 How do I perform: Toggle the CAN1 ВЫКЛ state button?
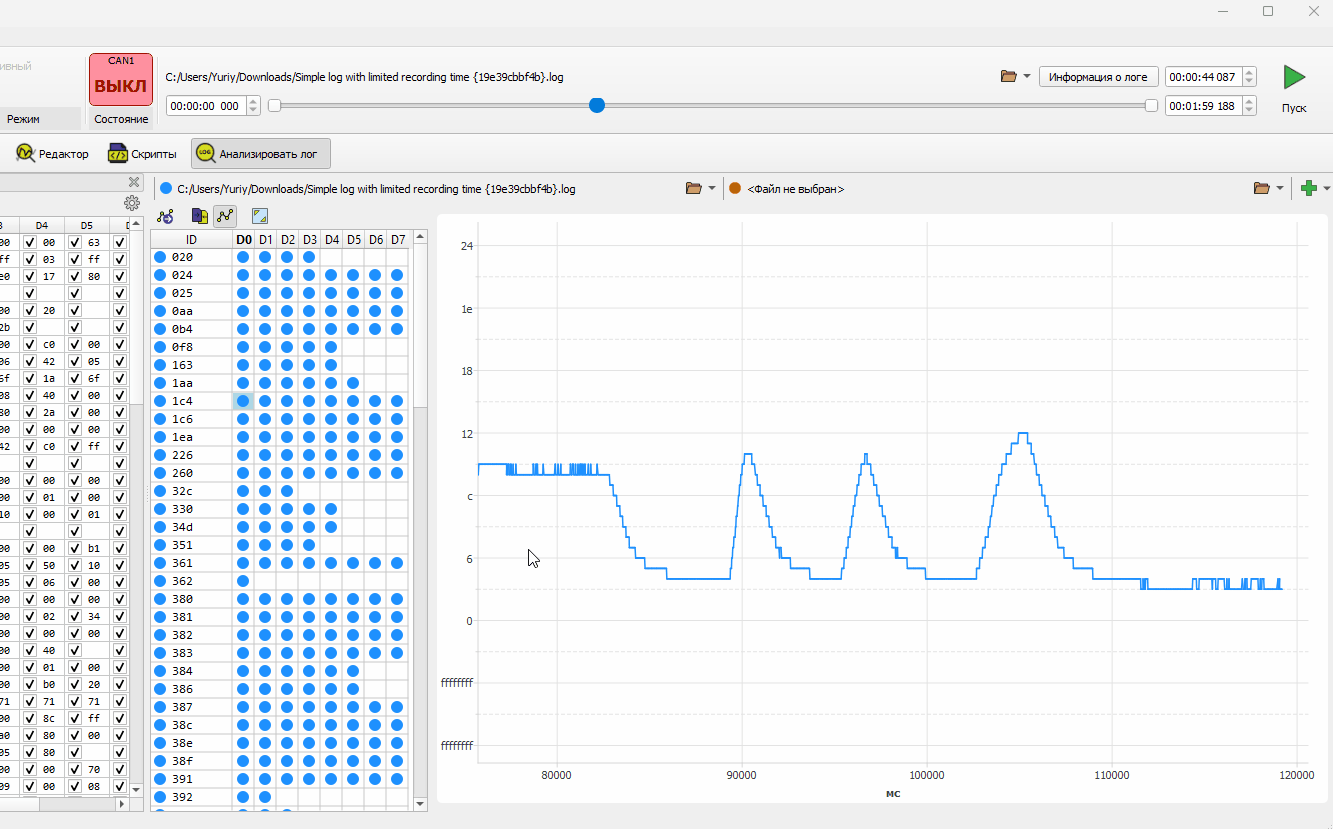pos(121,80)
